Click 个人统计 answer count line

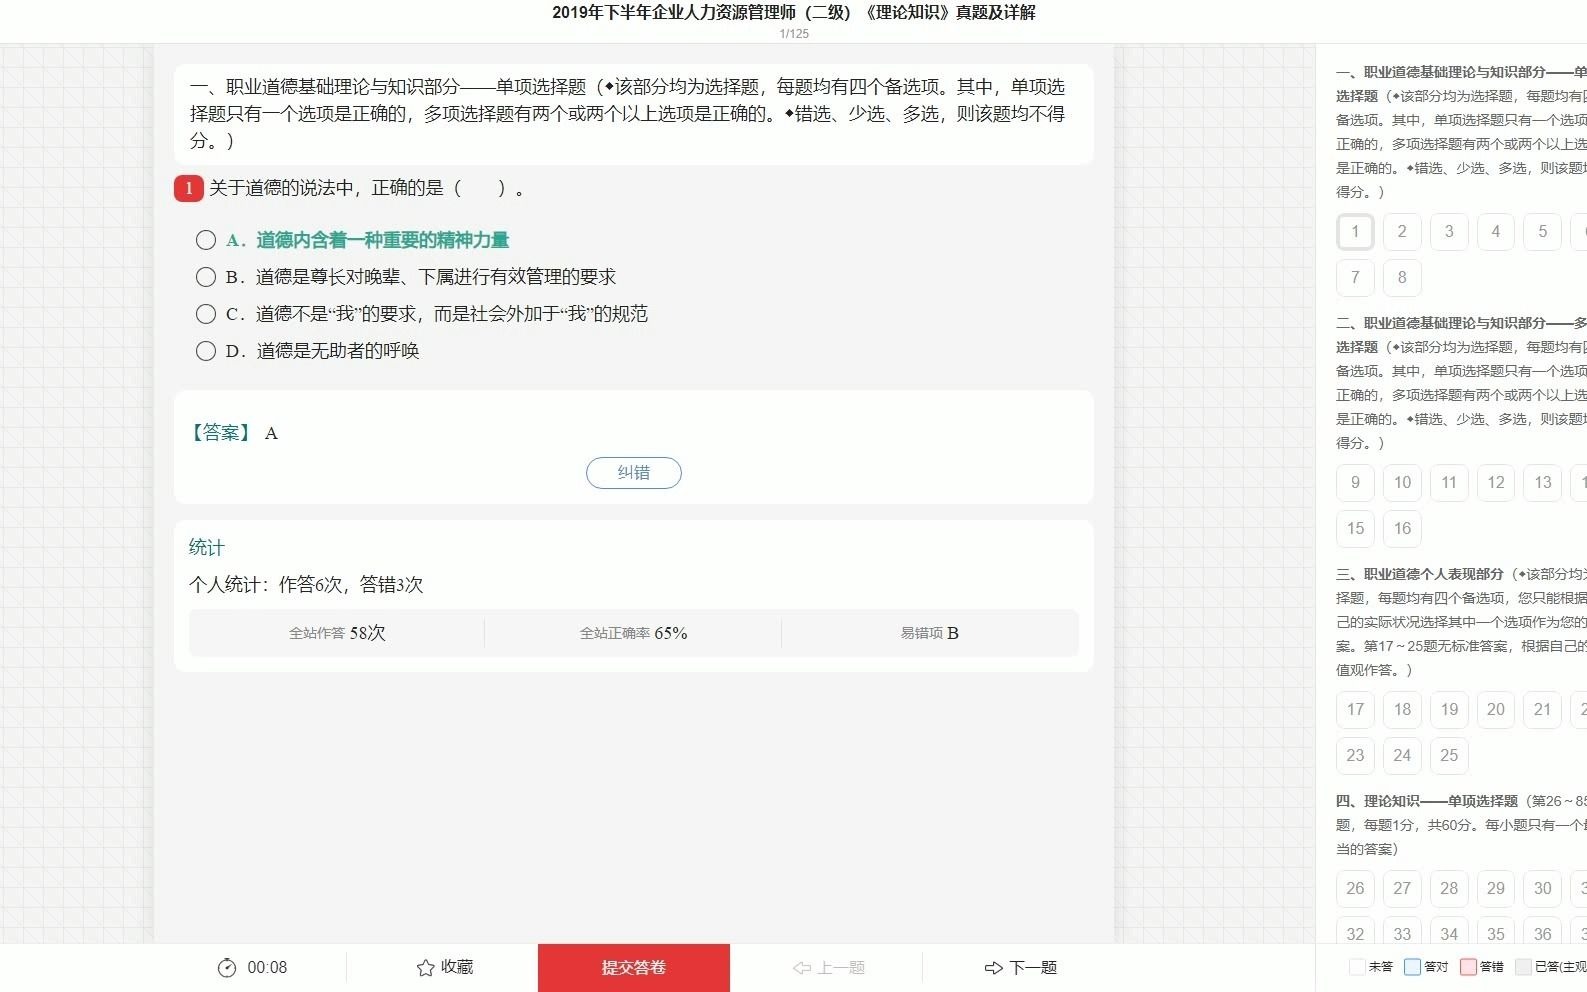(x=306, y=585)
